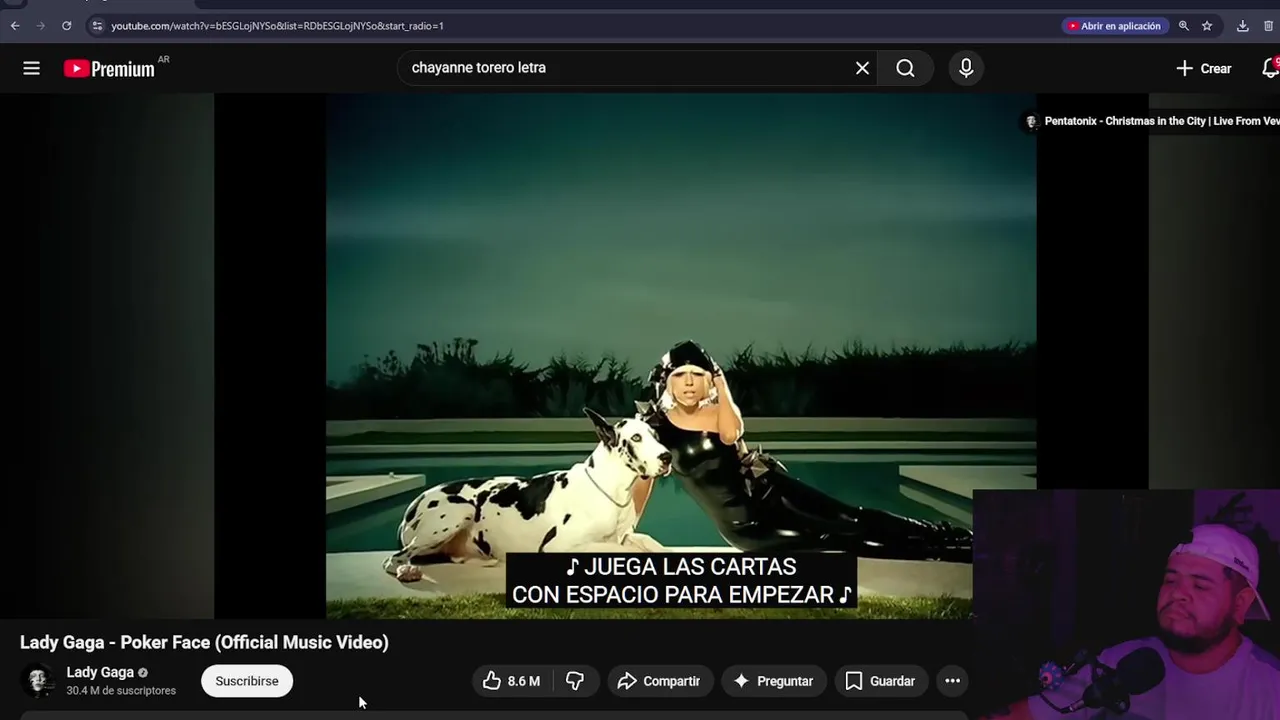
Task: Open site info icon in address bar
Action: tap(97, 26)
